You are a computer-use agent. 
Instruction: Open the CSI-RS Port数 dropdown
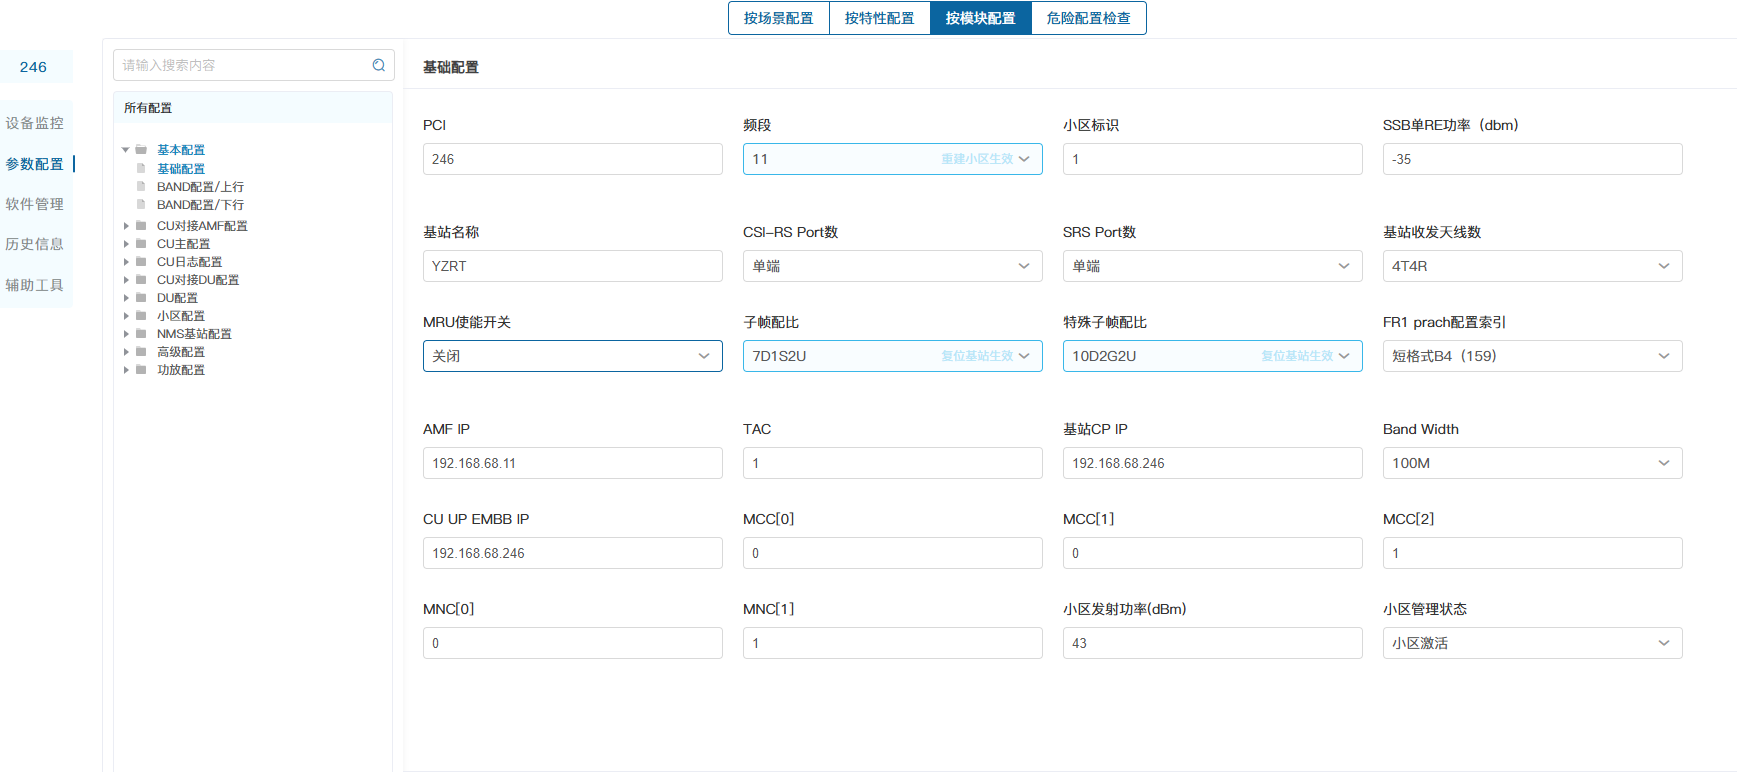[892, 266]
